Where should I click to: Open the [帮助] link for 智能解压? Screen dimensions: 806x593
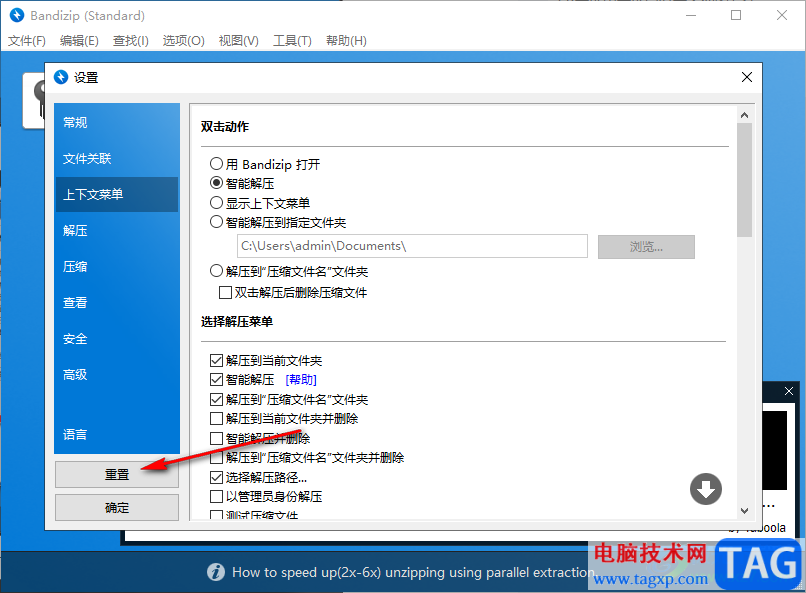(301, 380)
